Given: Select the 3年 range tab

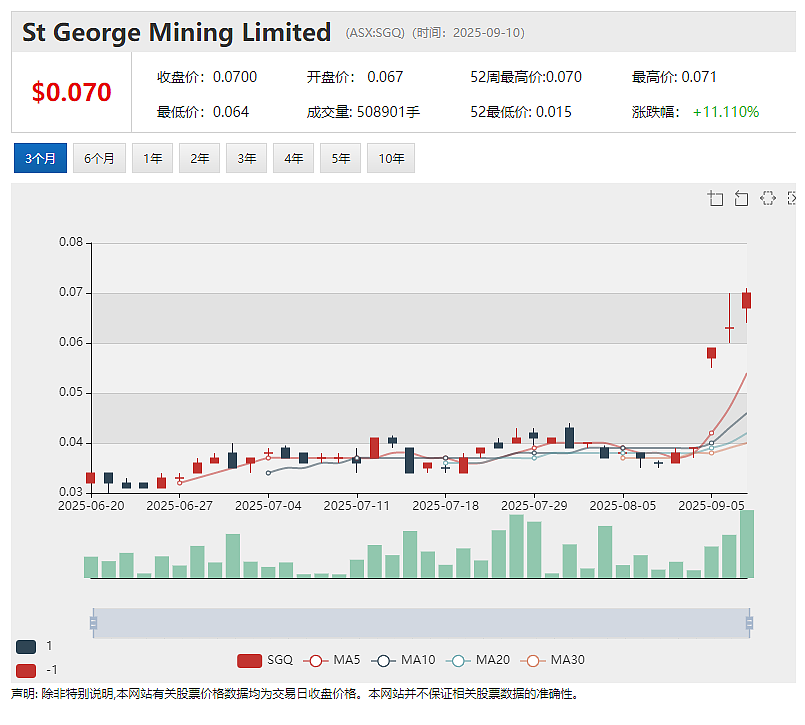Looking at the screenshot, I should click(x=246, y=158).
